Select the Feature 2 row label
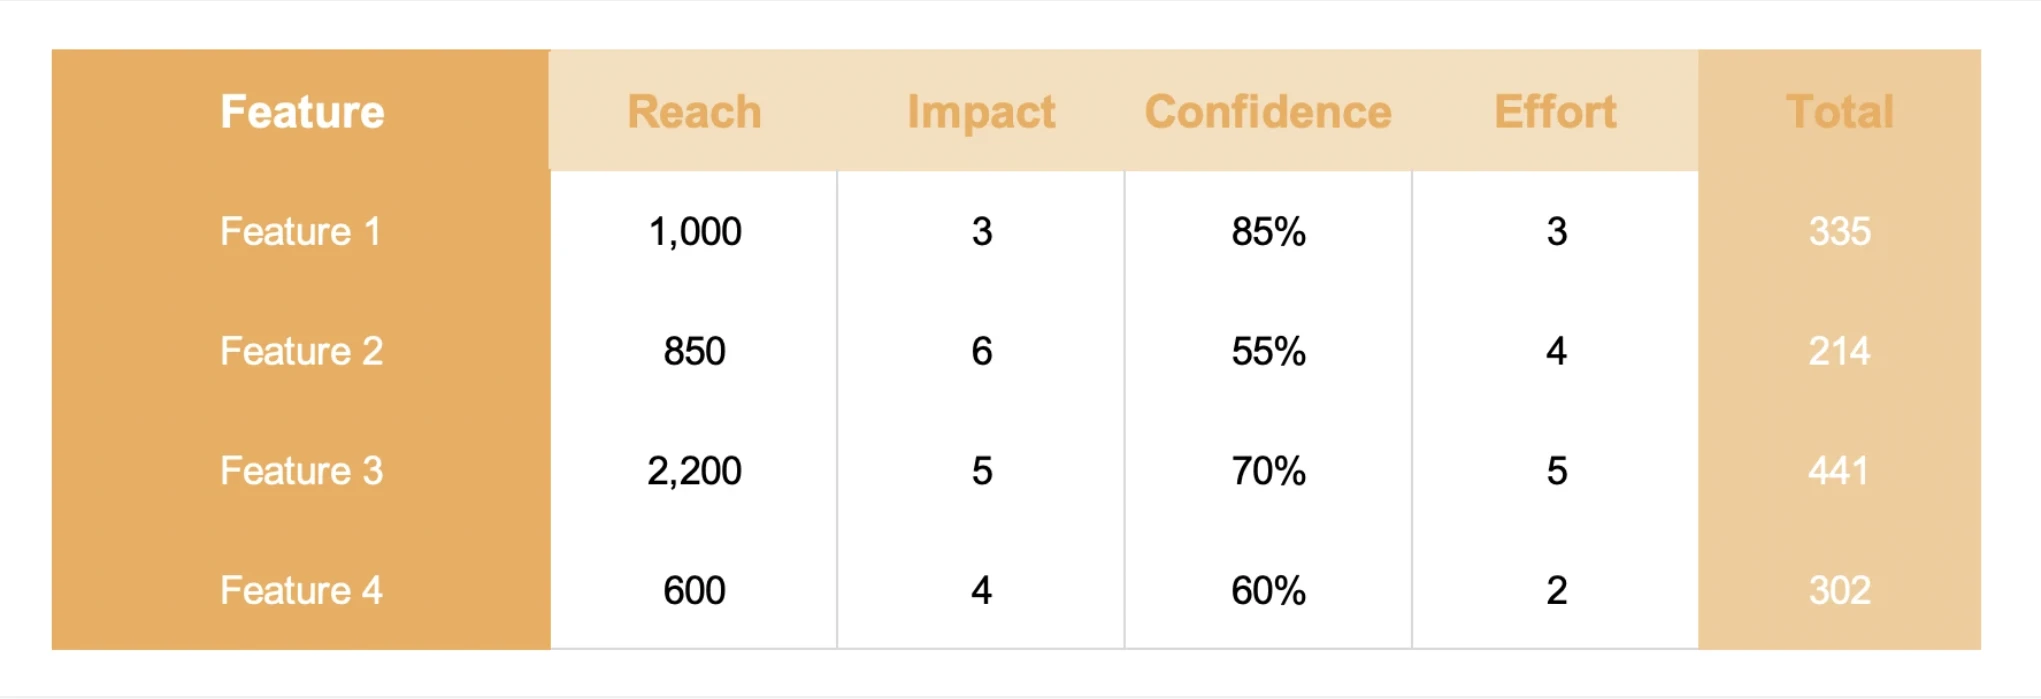 (x=301, y=351)
